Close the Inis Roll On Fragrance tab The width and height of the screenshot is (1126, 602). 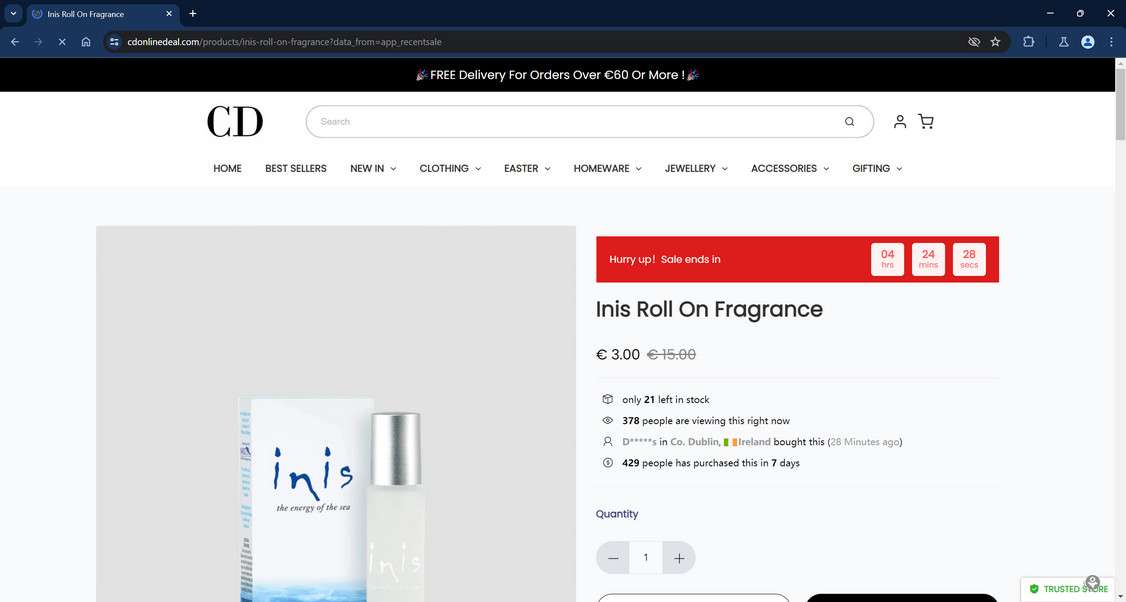click(169, 14)
